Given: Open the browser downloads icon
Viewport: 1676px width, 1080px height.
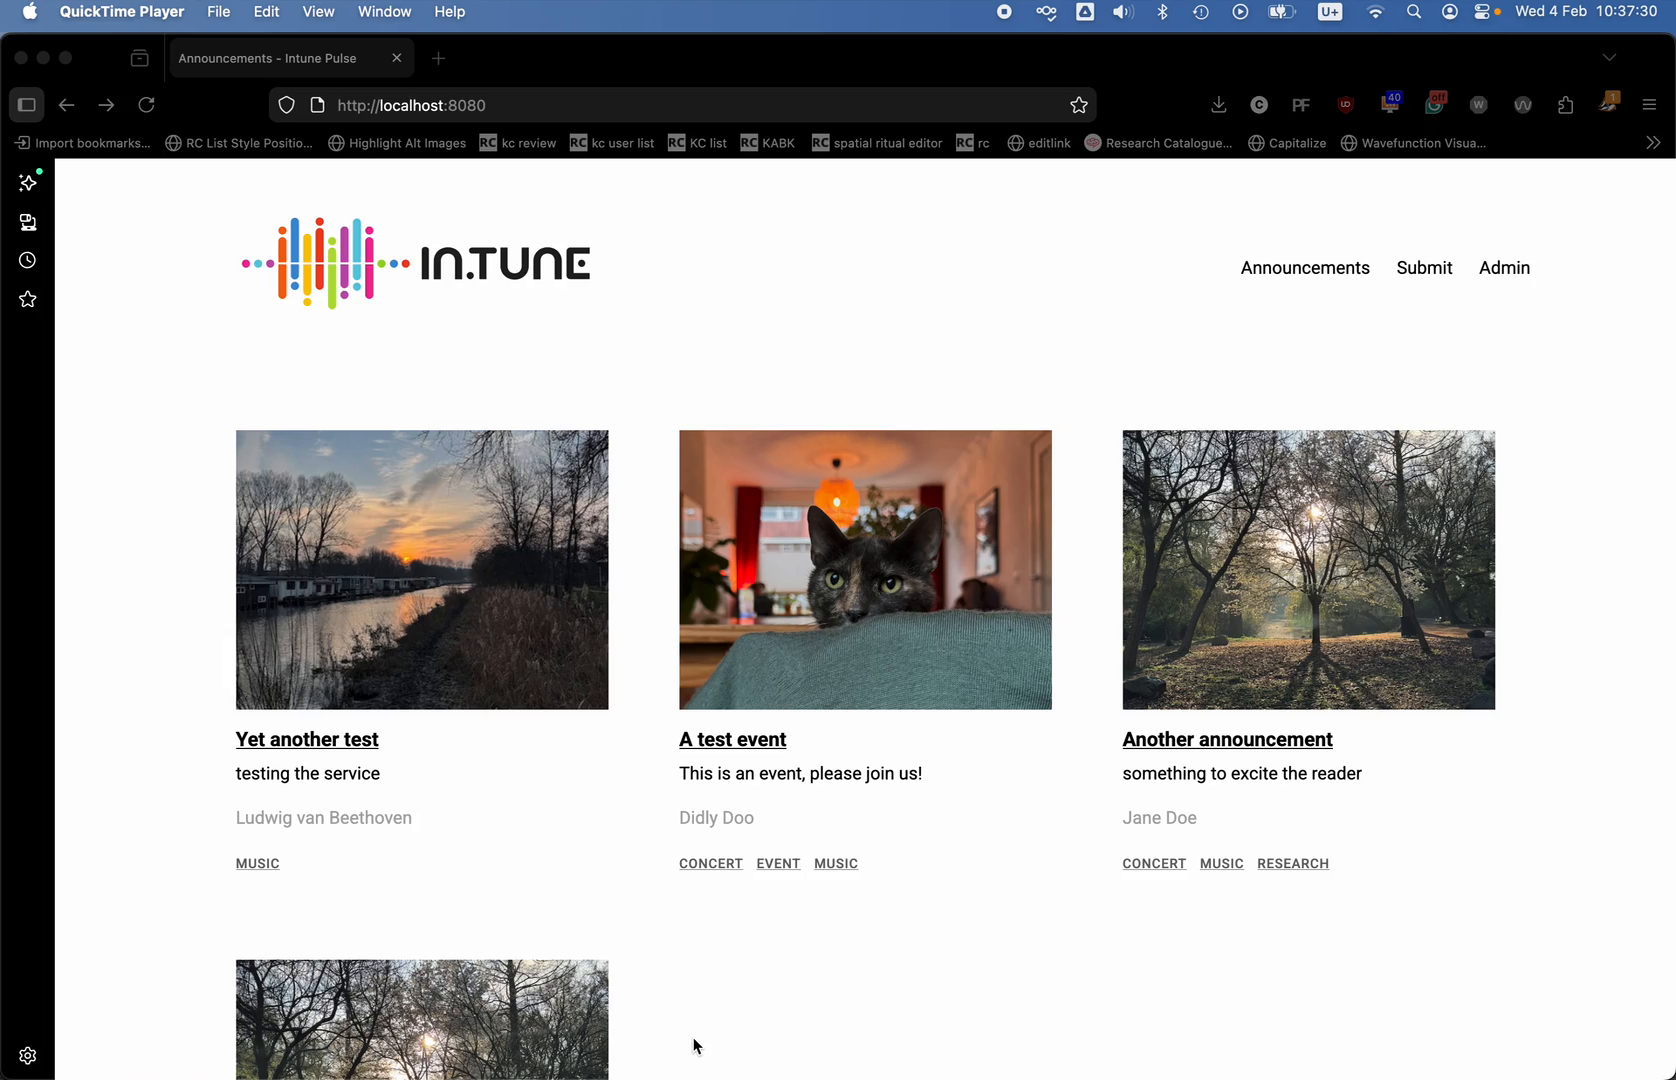Looking at the screenshot, I should coord(1218,105).
